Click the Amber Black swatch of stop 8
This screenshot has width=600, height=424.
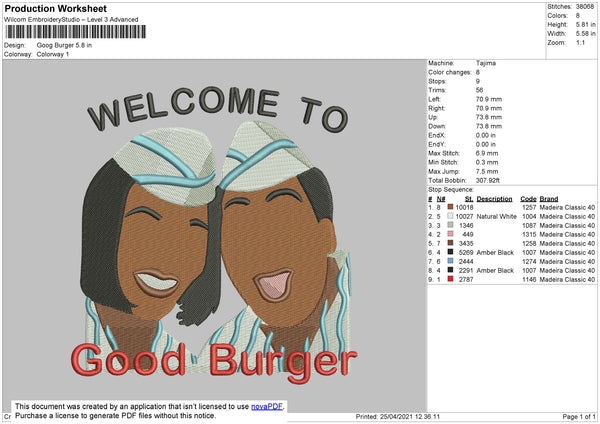tap(450, 270)
